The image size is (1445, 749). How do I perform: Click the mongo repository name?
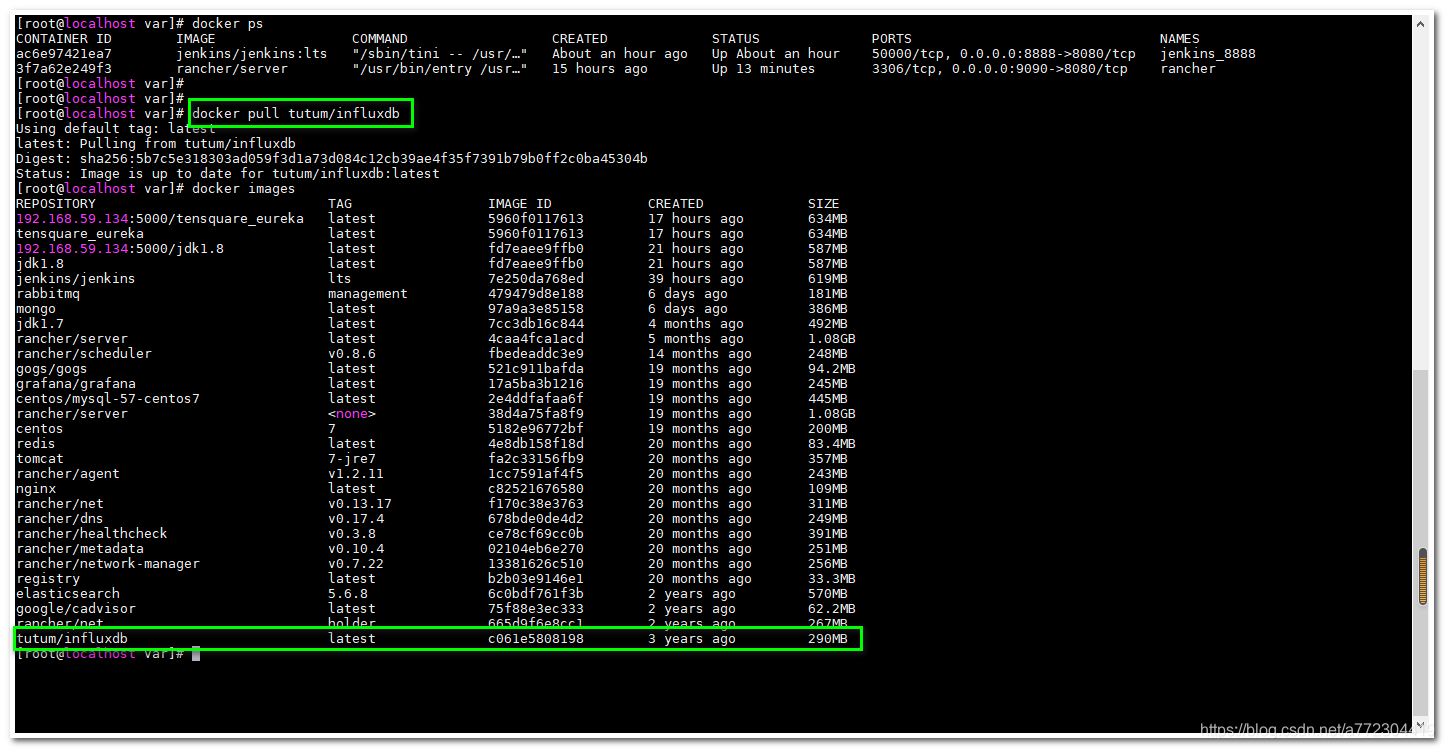(x=36, y=309)
